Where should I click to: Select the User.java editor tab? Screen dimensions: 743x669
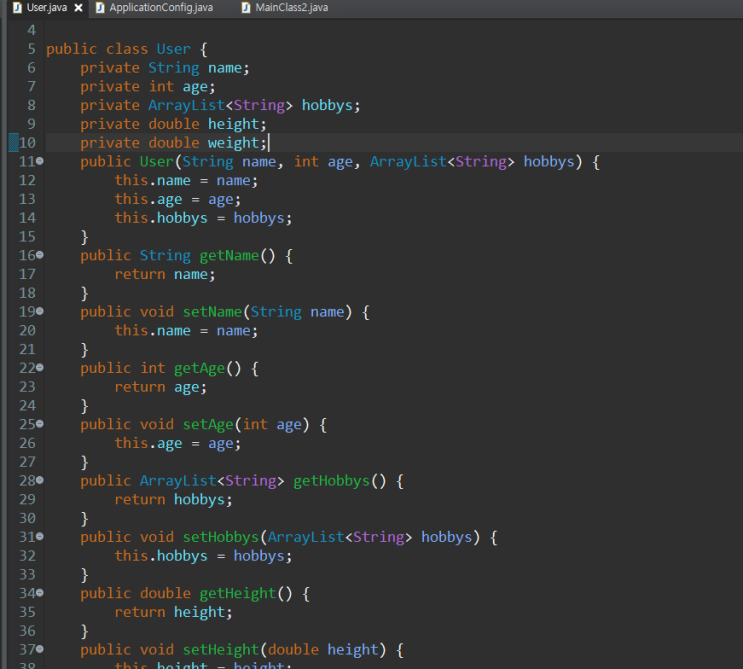point(46,8)
